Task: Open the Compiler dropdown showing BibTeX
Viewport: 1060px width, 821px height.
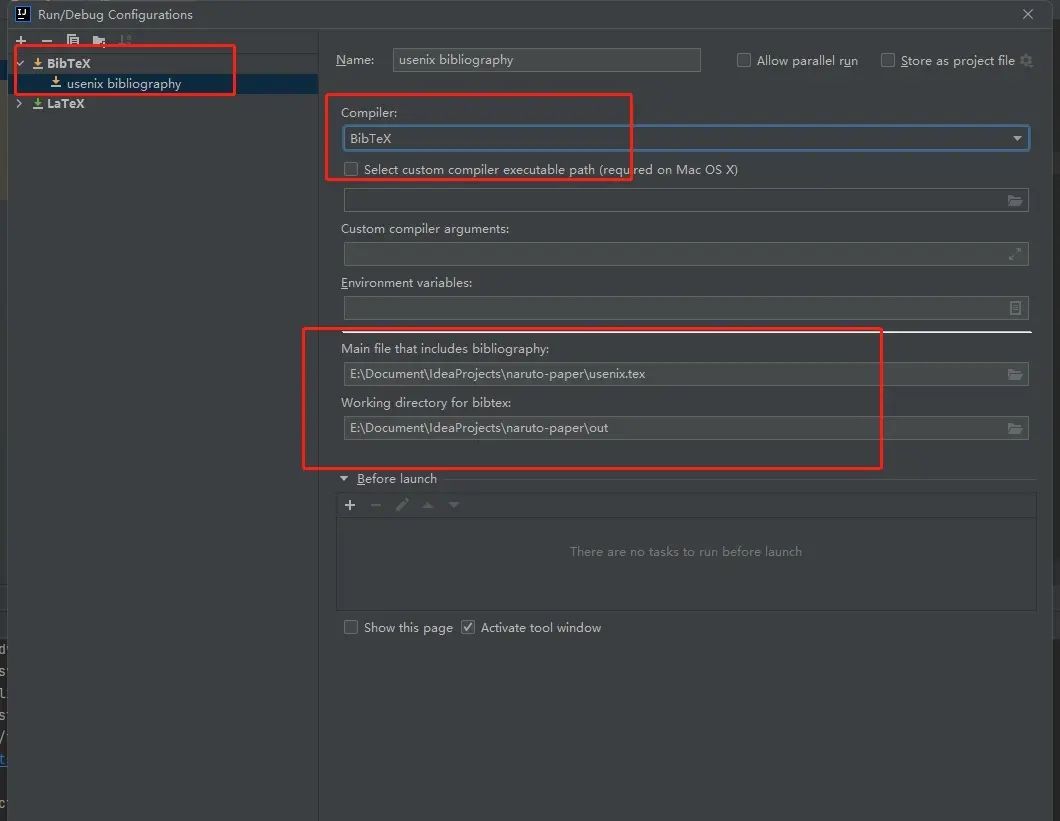Action: coord(1017,138)
